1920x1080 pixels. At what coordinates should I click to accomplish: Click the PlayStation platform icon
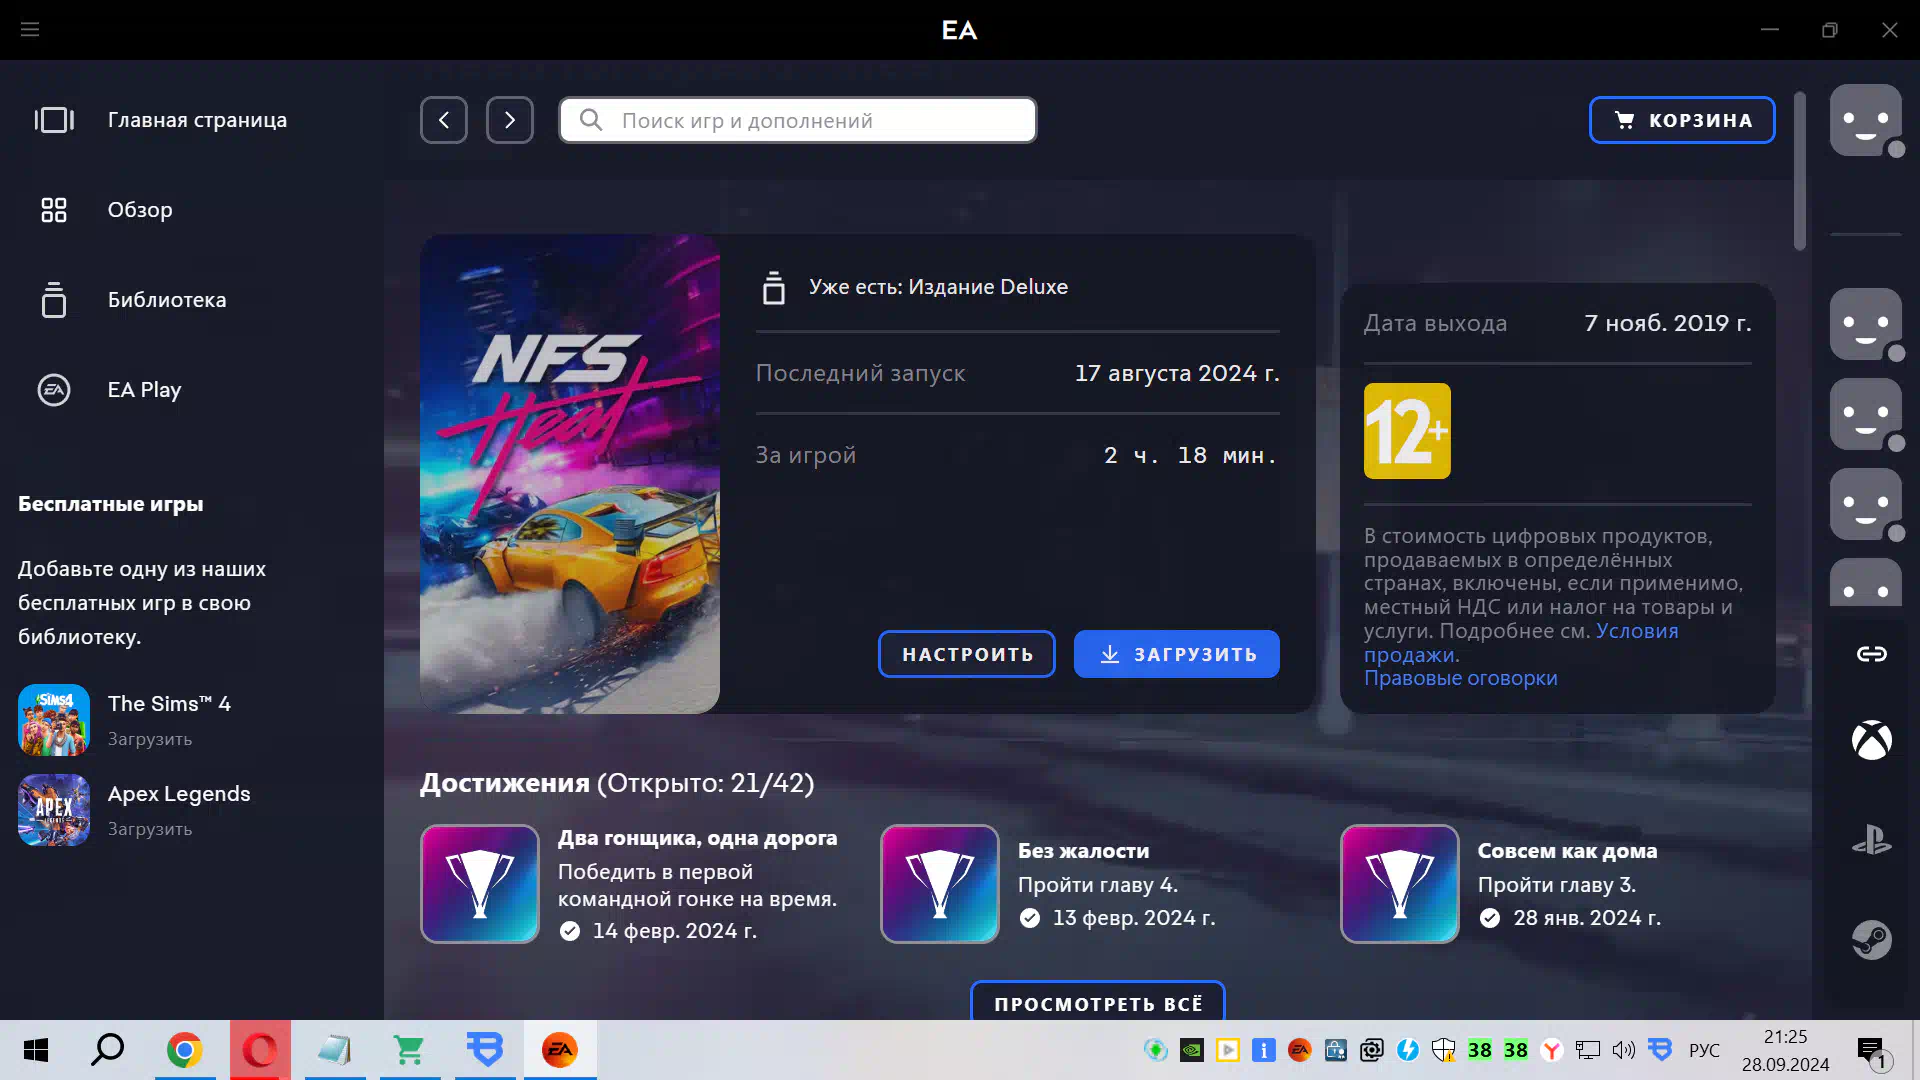(1872, 840)
